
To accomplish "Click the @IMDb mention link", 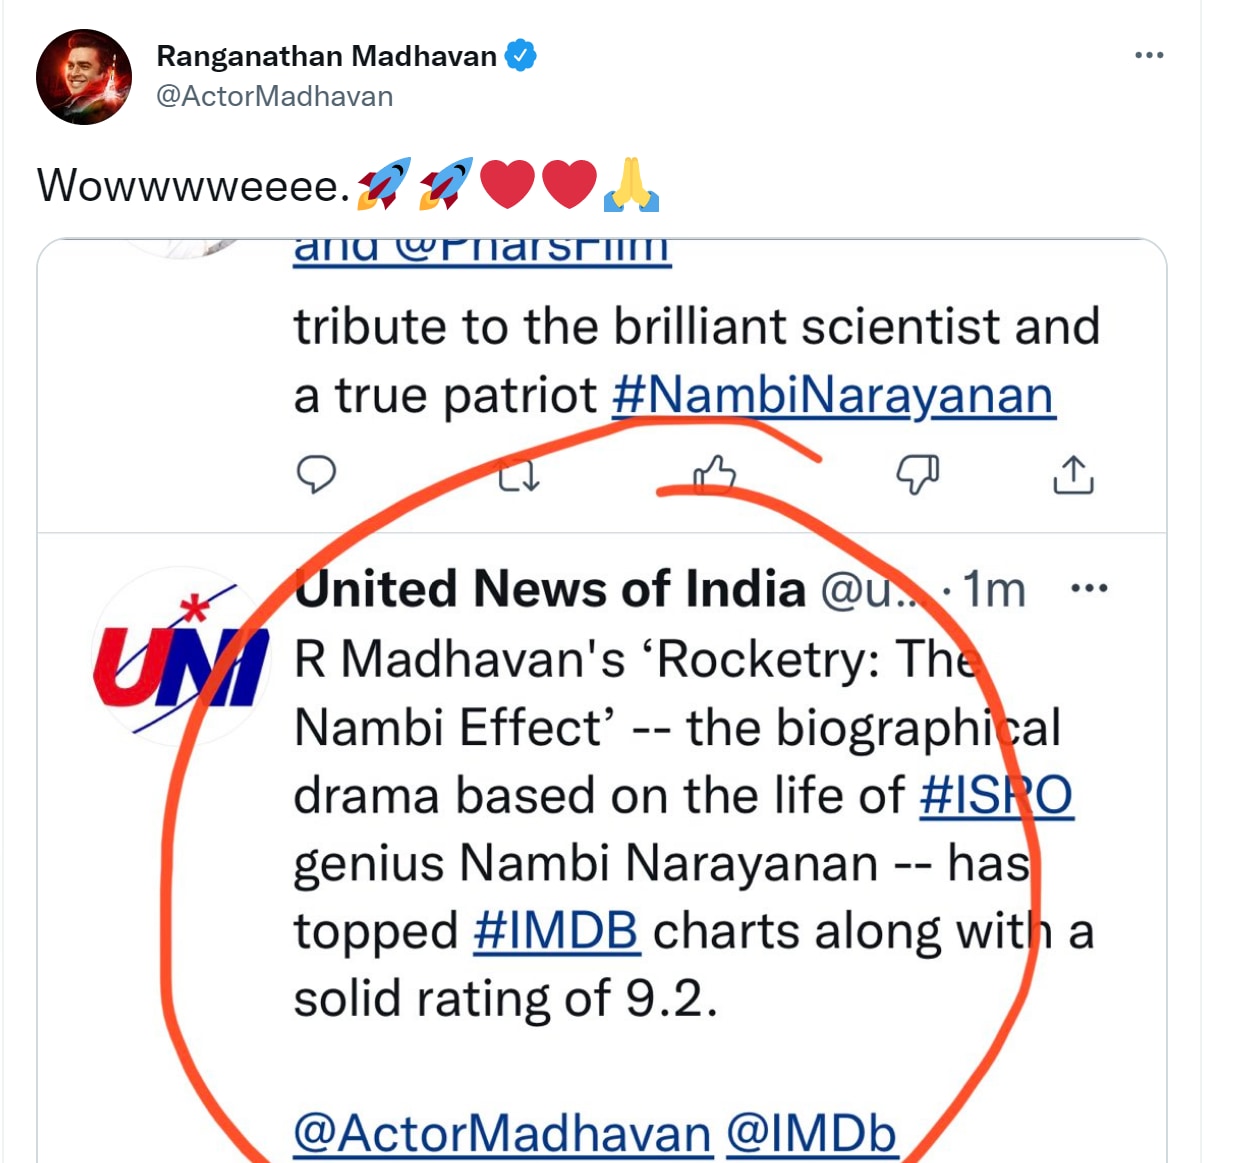I will click(811, 1134).
